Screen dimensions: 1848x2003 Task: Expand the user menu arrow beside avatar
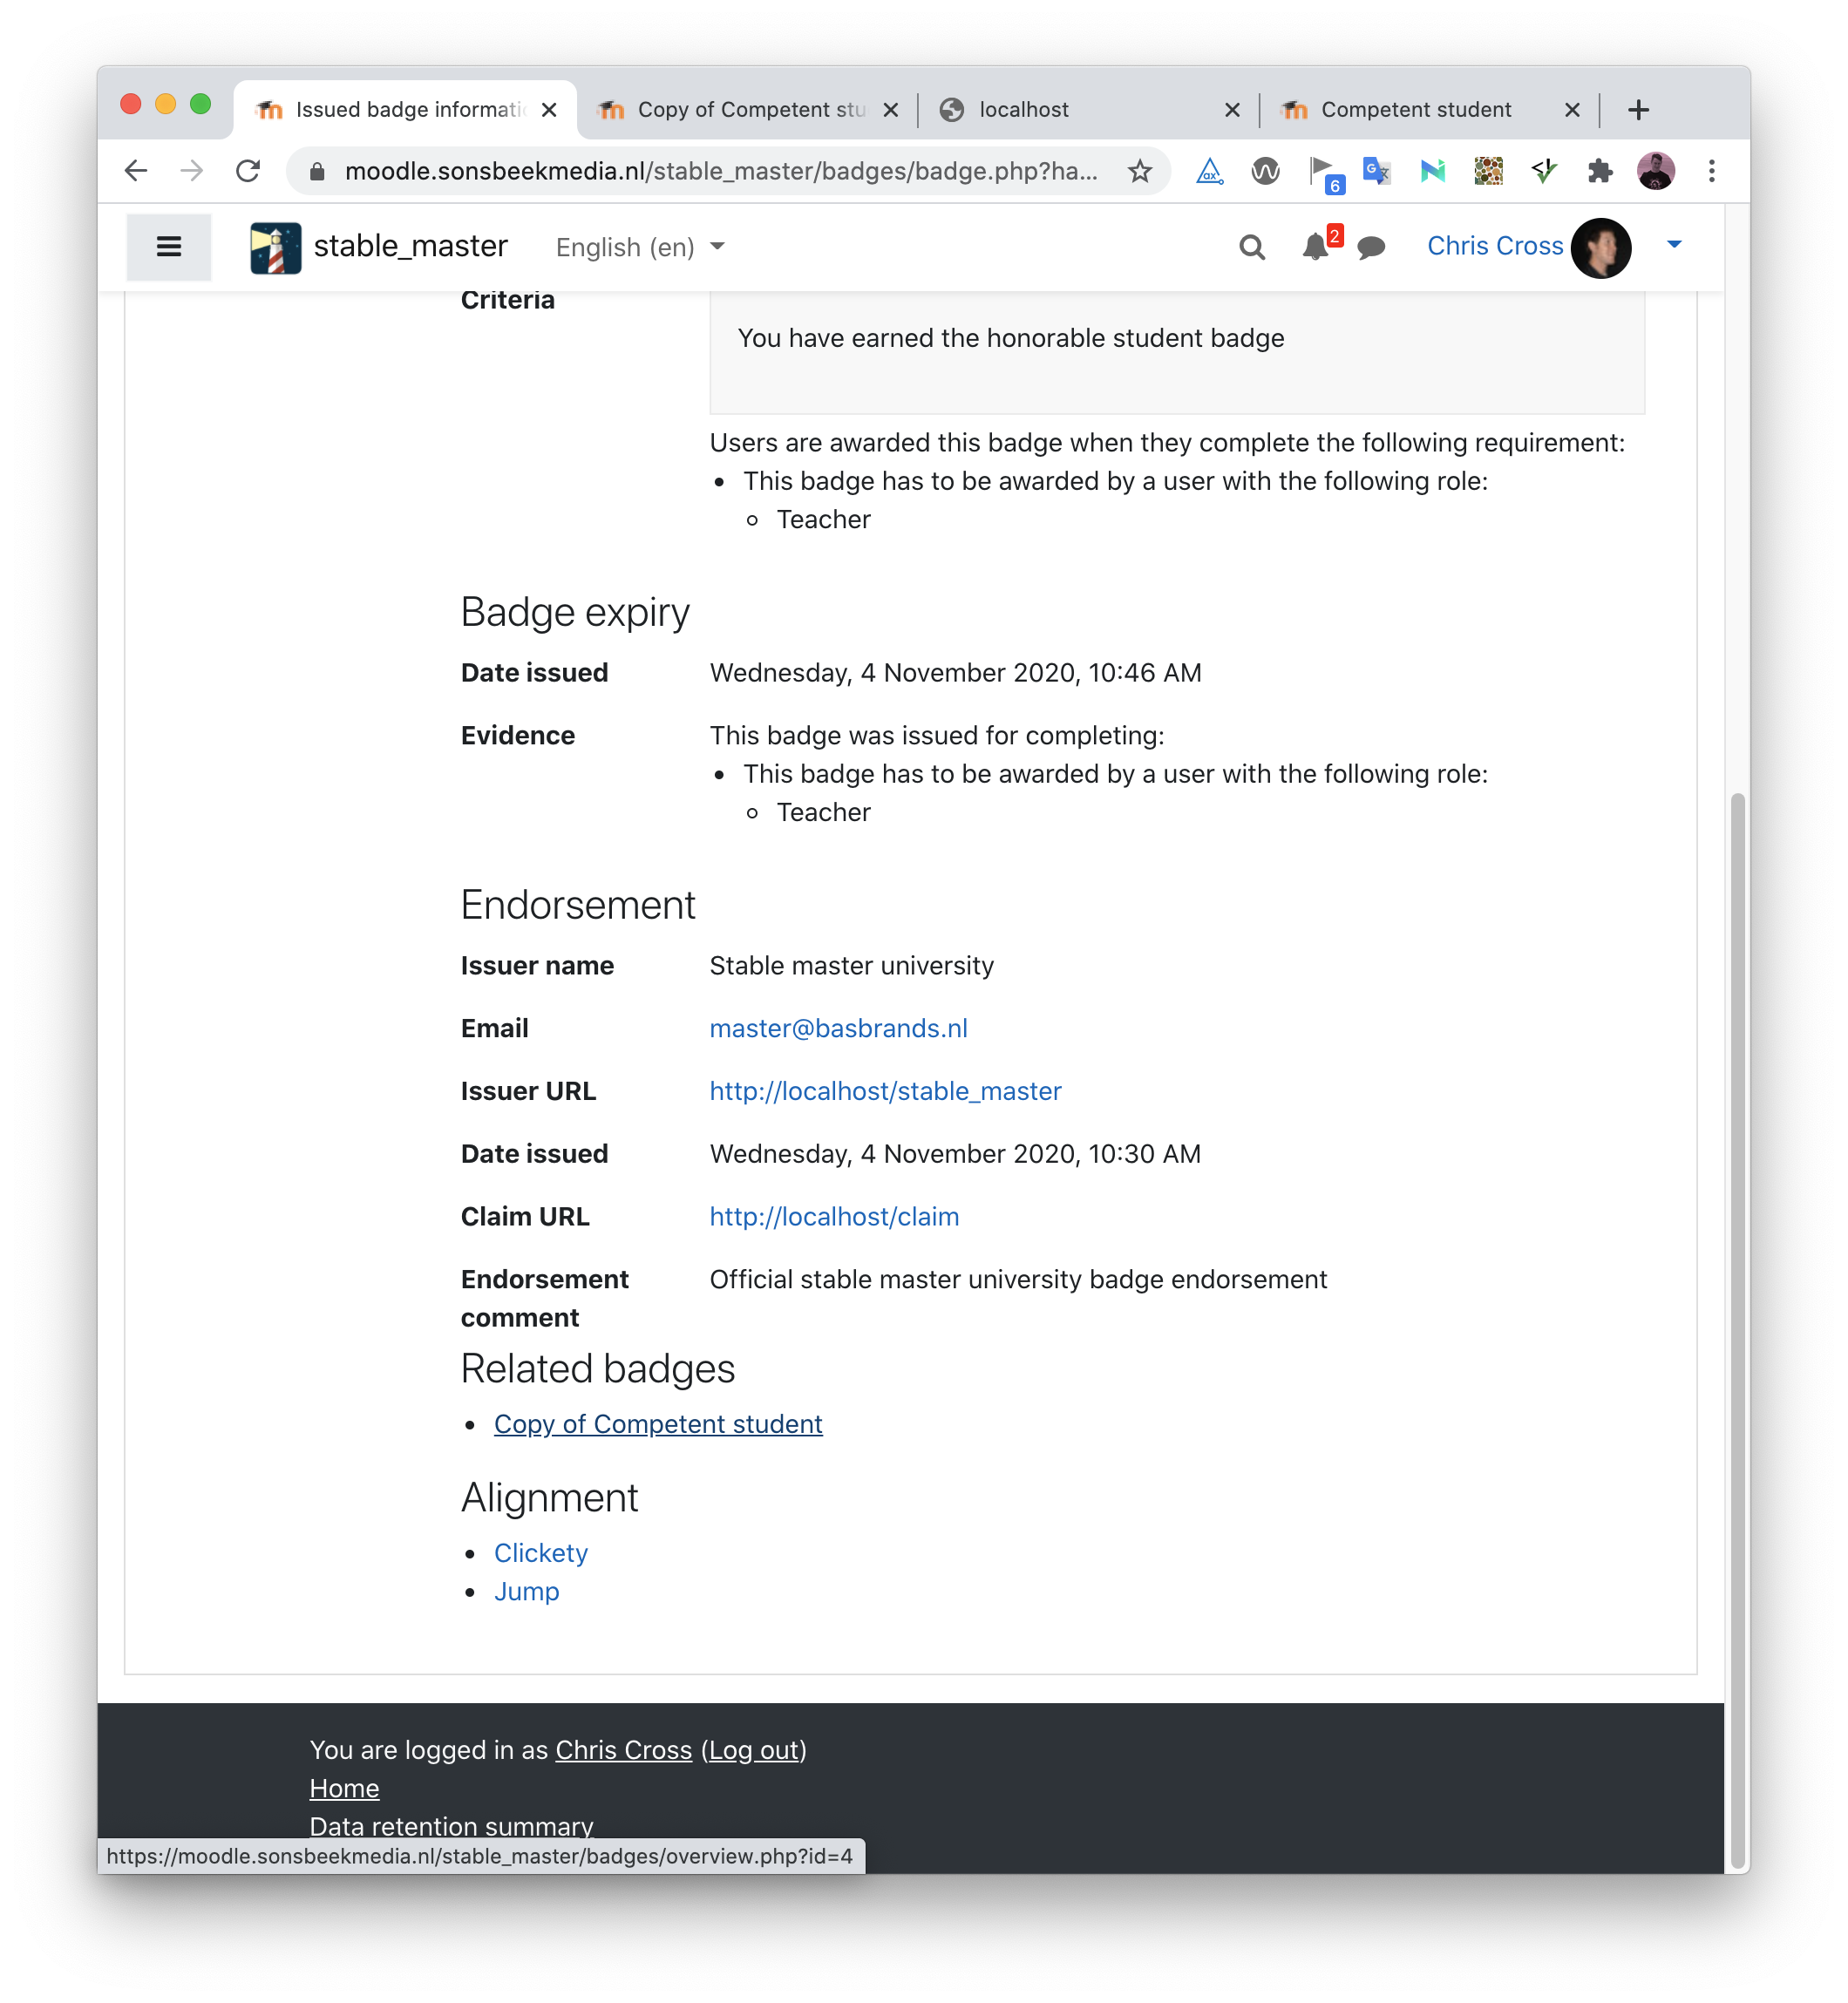(1674, 244)
